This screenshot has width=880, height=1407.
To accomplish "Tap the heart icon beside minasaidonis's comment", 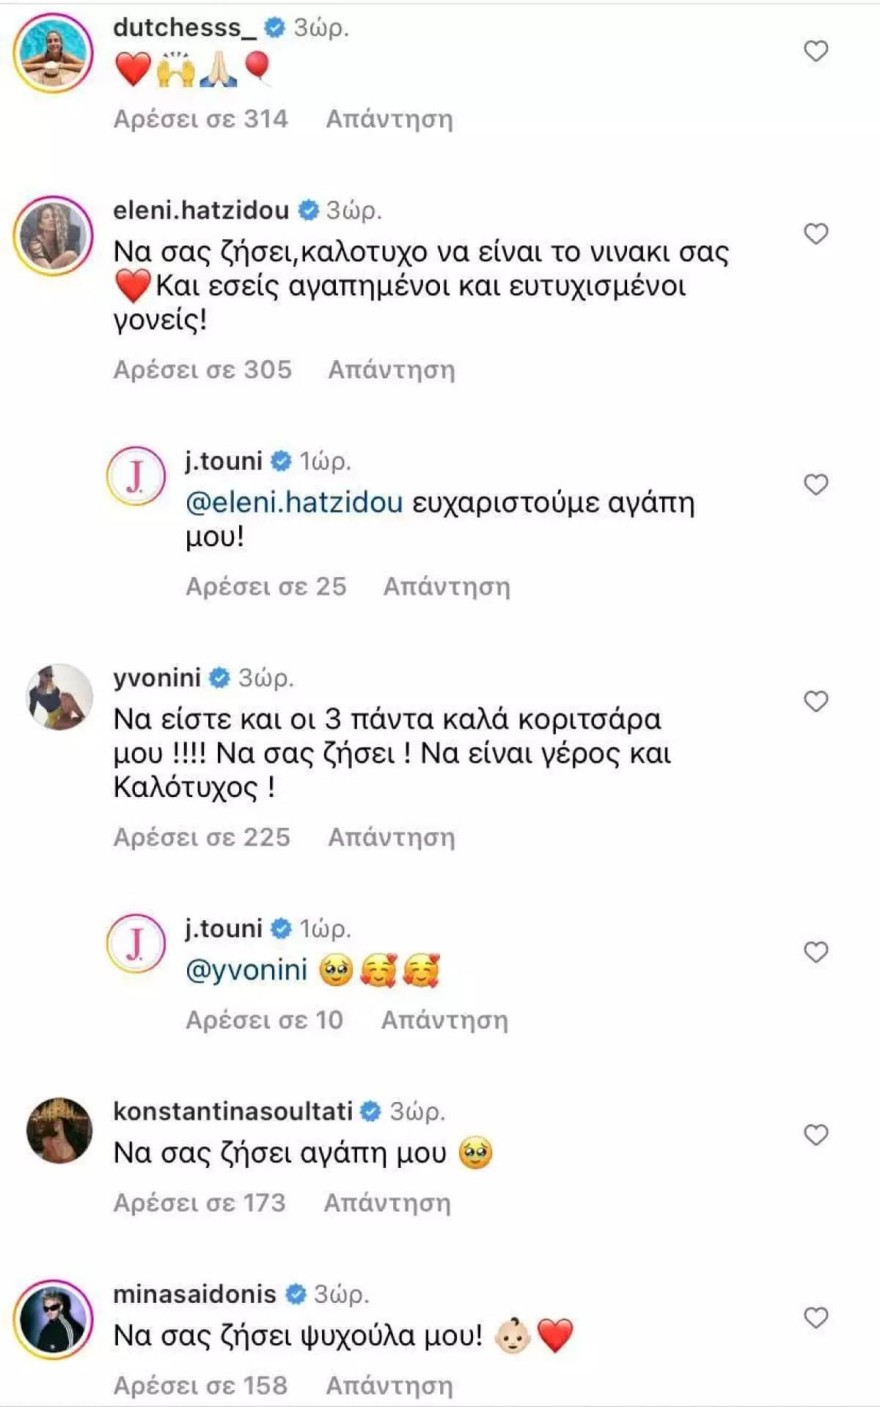I will pos(815,1318).
